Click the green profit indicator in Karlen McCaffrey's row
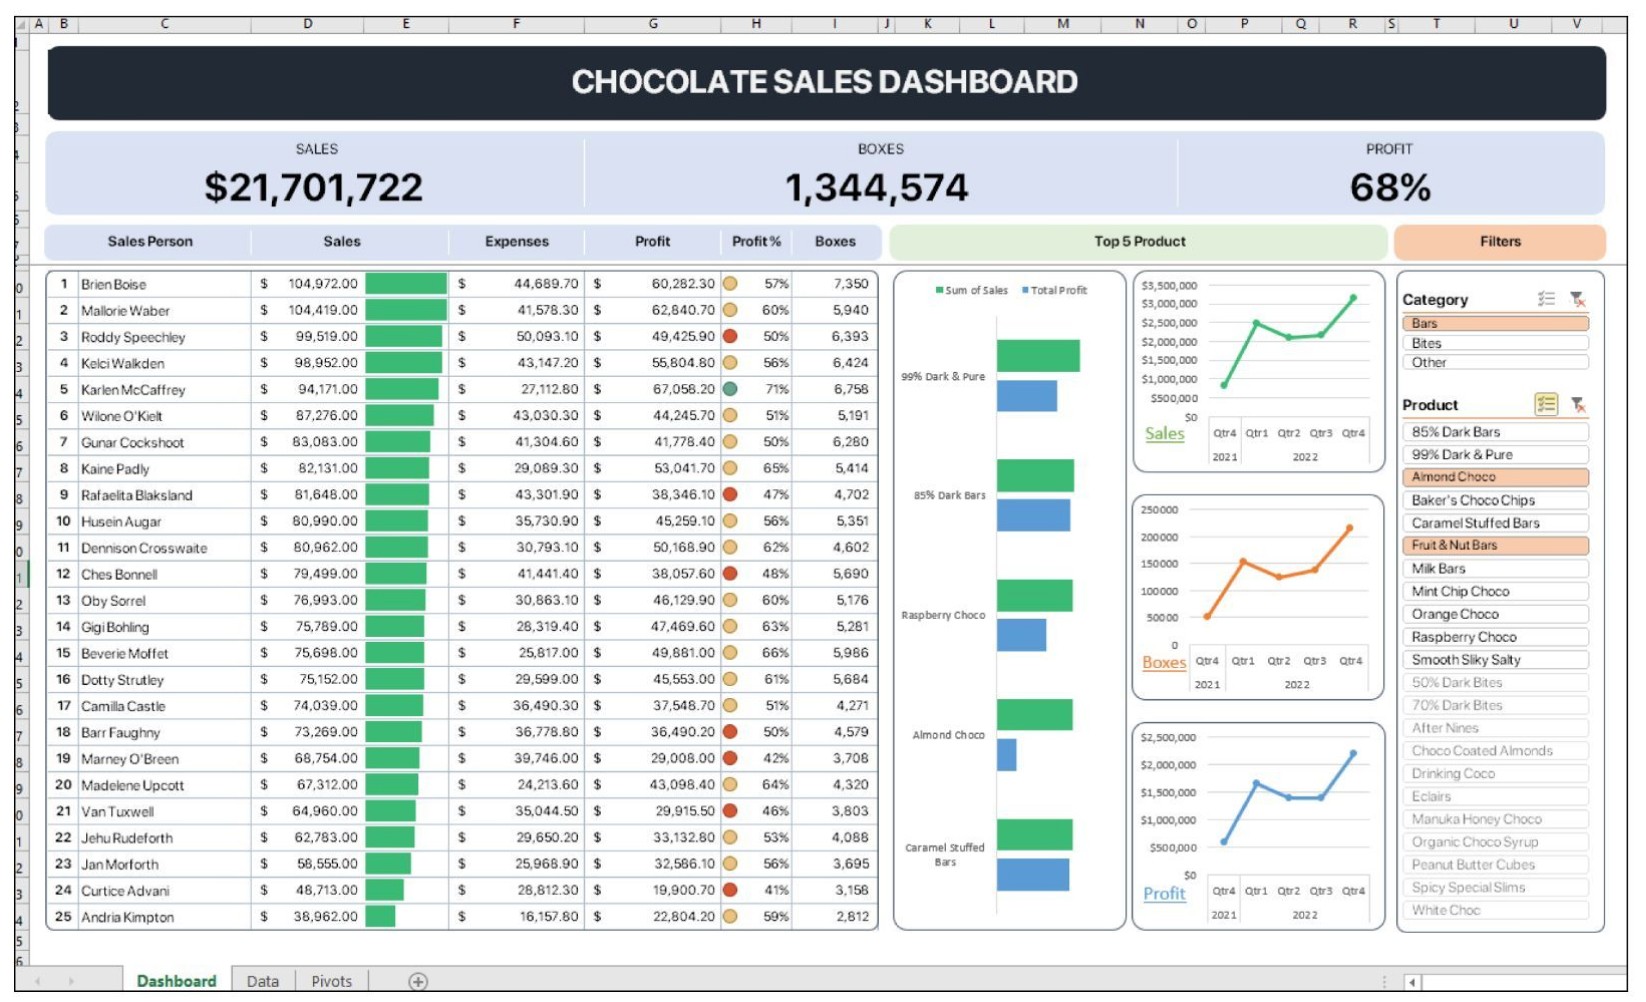Image resolution: width=1646 pixels, height=1002 pixels. (730, 389)
